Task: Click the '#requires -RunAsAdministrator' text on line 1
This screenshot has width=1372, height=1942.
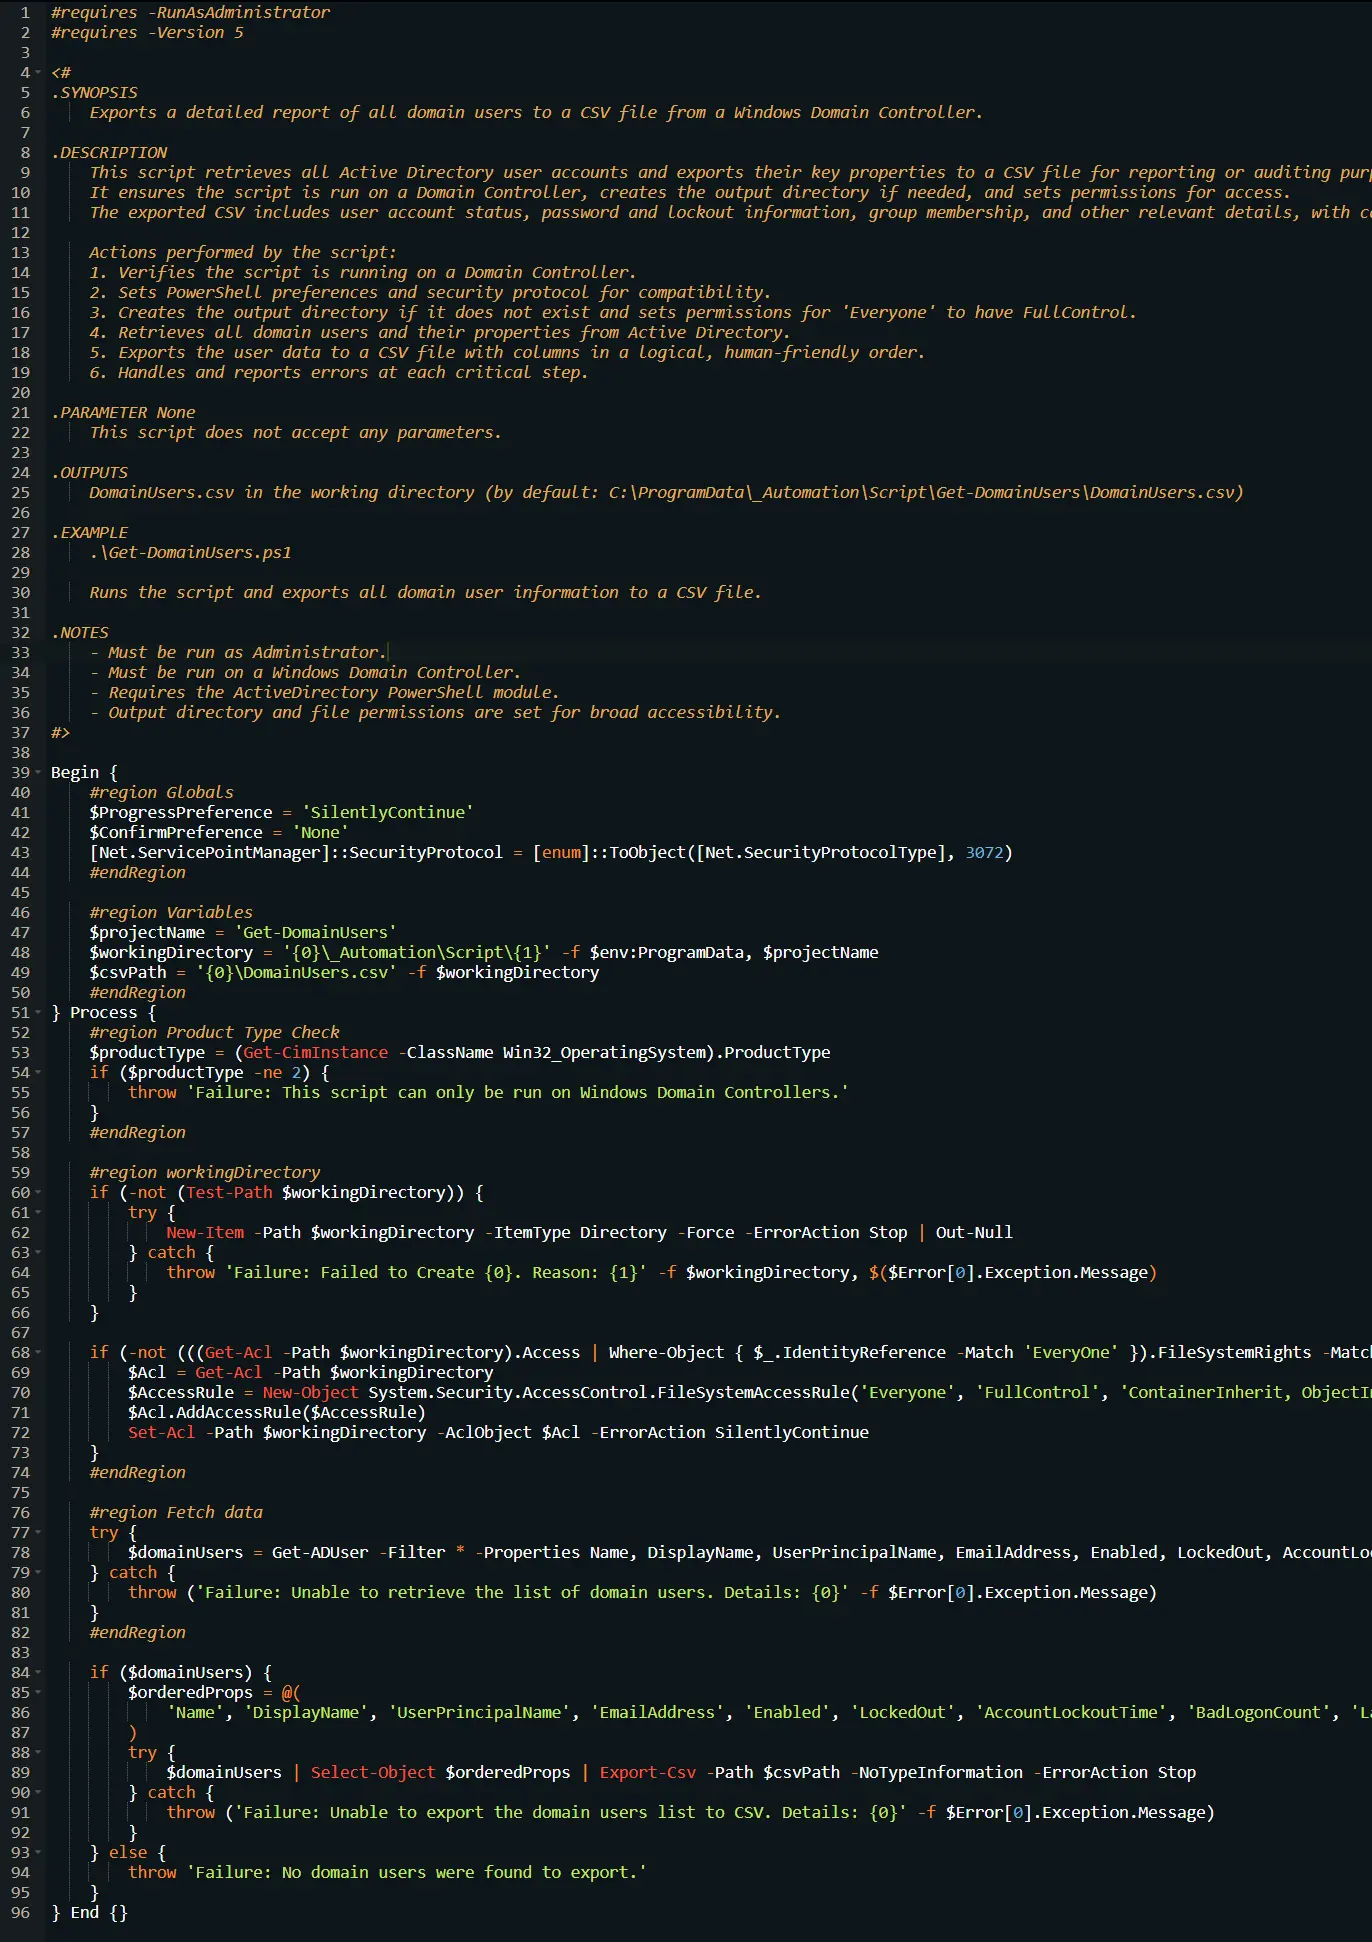Action: pos(190,12)
